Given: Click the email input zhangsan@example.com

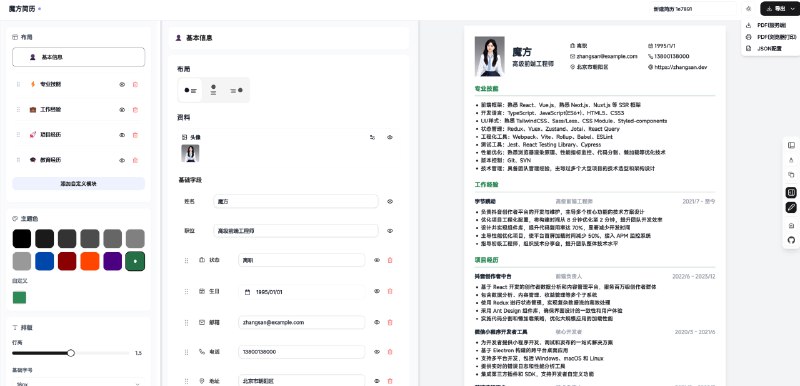Looking at the screenshot, I should 302,322.
